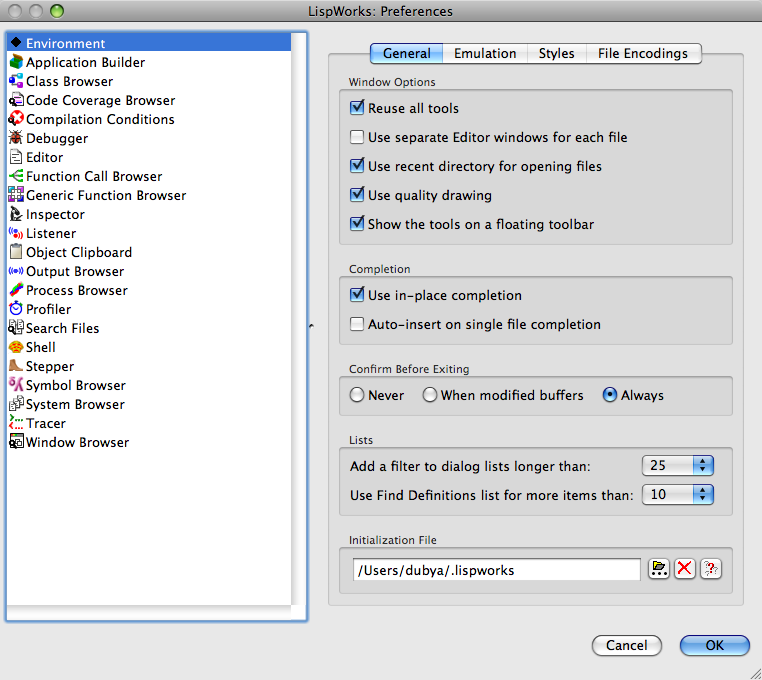The height and width of the screenshot is (680, 762).
Task: Select the Debugger bug icon in sidebar
Action: 16,138
